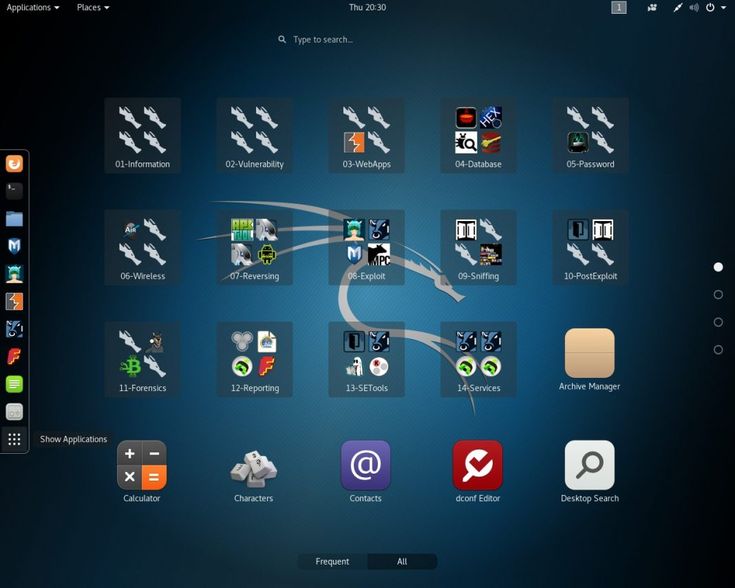735x588 pixels.
Task: Click the workspace indicator number 1
Action: click(x=619, y=8)
